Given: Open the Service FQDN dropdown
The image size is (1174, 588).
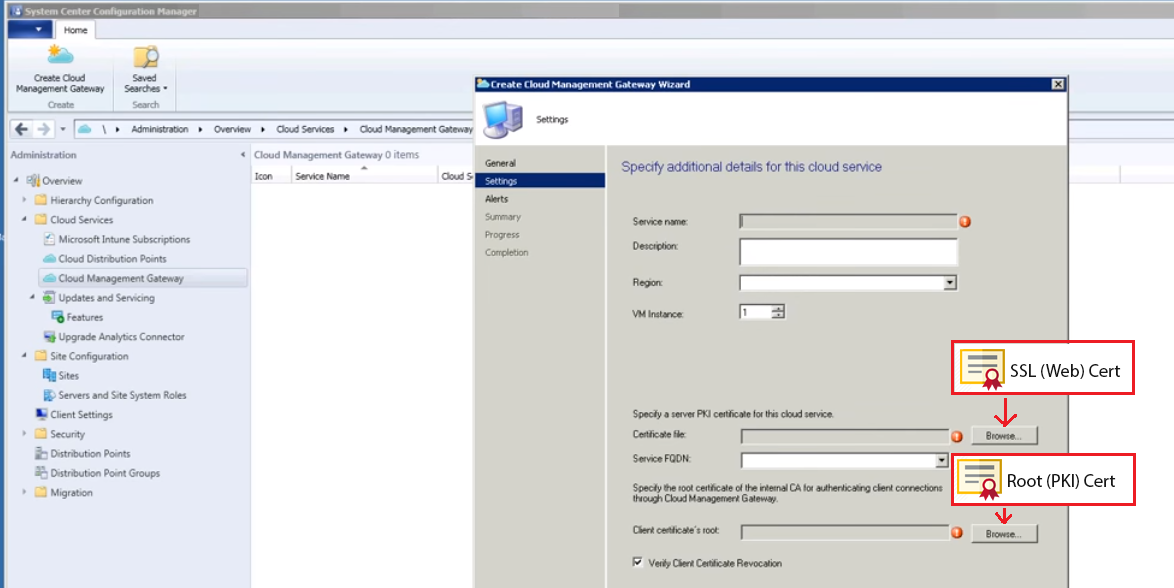Looking at the screenshot, I should click(x=941, y=460).
